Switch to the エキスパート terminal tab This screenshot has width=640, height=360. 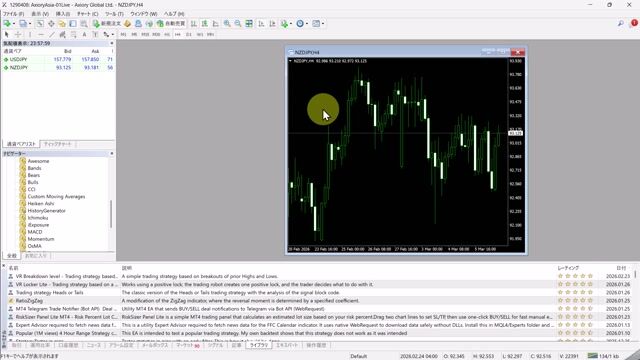tap(287, 345)
